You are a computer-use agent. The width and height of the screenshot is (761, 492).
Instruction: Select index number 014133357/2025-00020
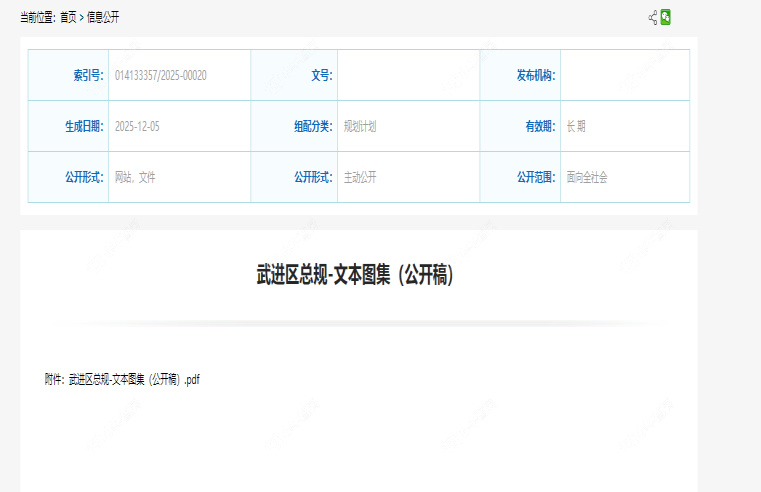pyautogui.click(x=161, y=75)
